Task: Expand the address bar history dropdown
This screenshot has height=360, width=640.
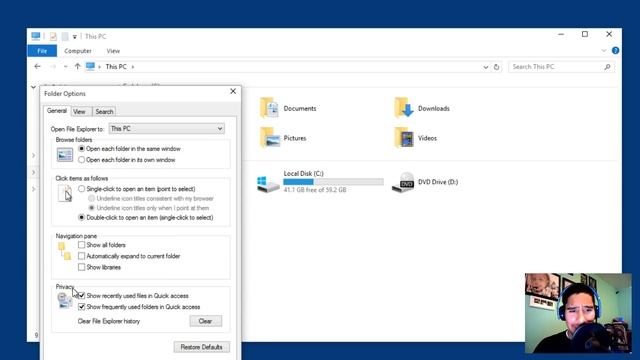Action: 486,67
